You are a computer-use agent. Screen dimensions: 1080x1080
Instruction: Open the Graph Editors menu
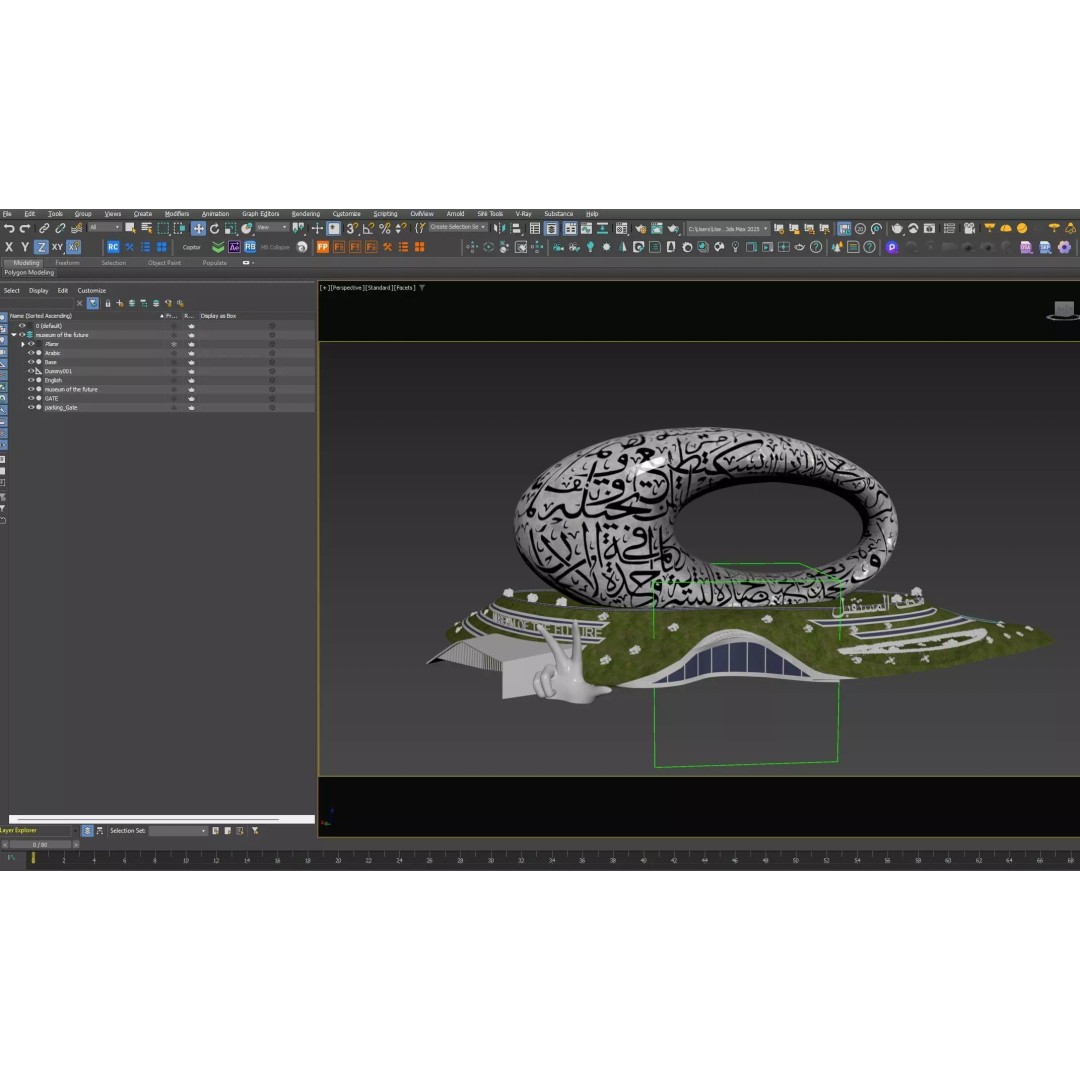(x=260, y=214)
